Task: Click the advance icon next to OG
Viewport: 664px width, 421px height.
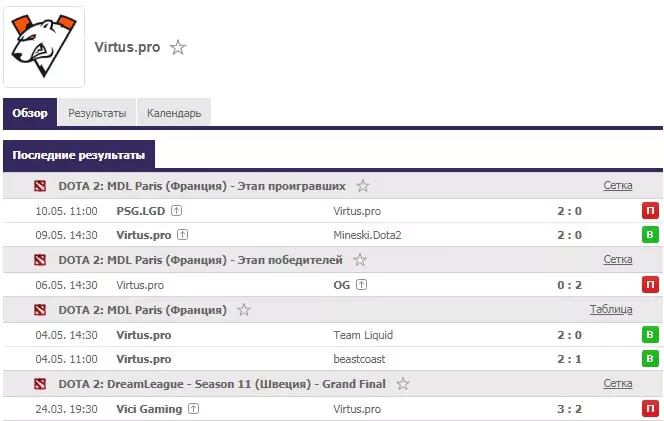Action: (361, 285)
